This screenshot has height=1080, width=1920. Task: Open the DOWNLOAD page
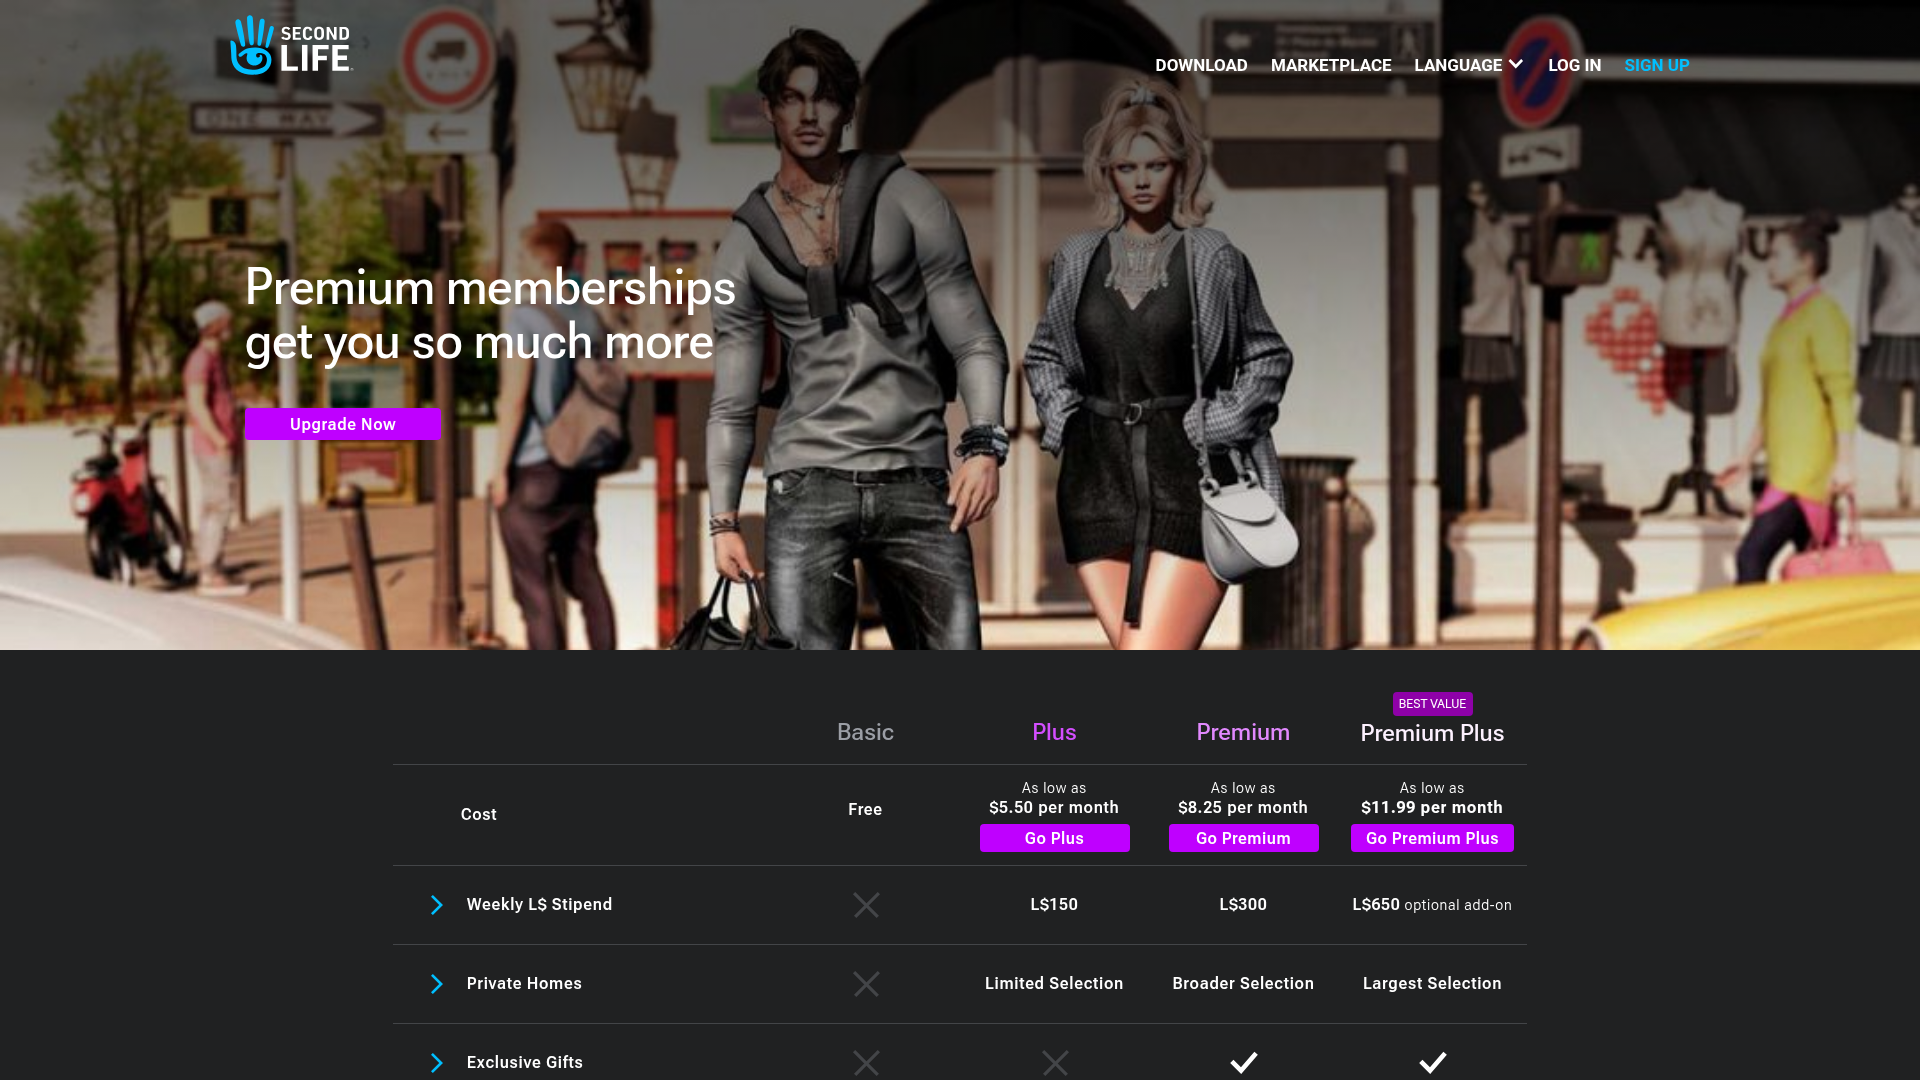1201,65
